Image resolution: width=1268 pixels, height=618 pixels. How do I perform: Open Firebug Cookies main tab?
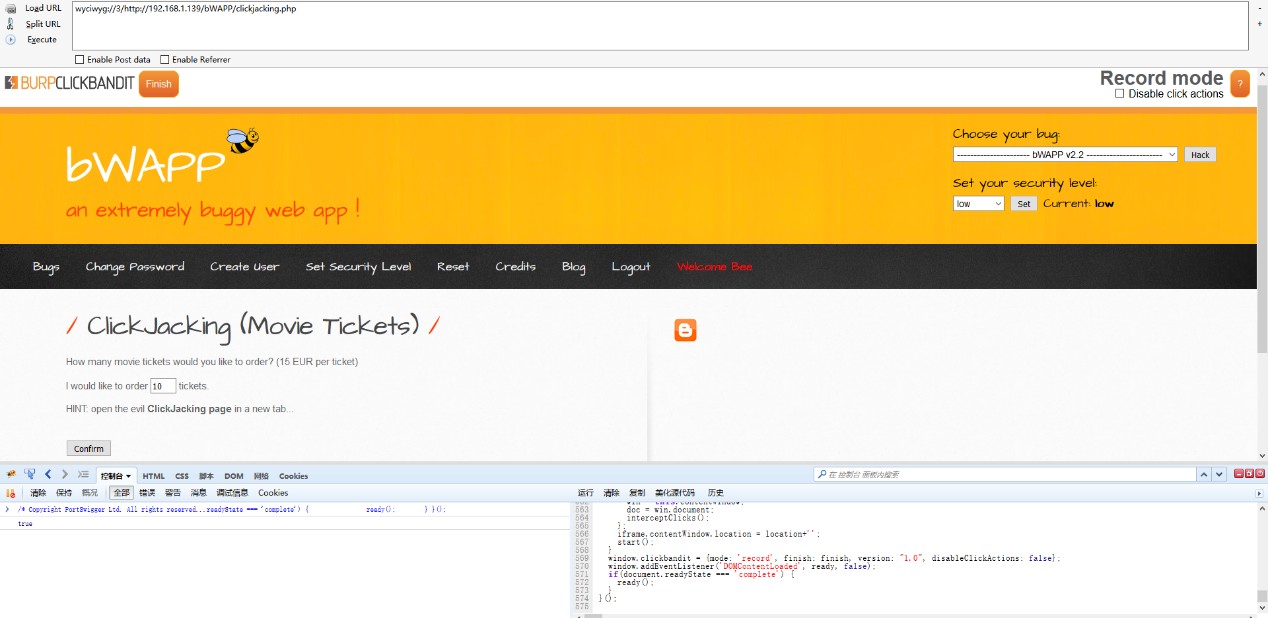(293, 476)
